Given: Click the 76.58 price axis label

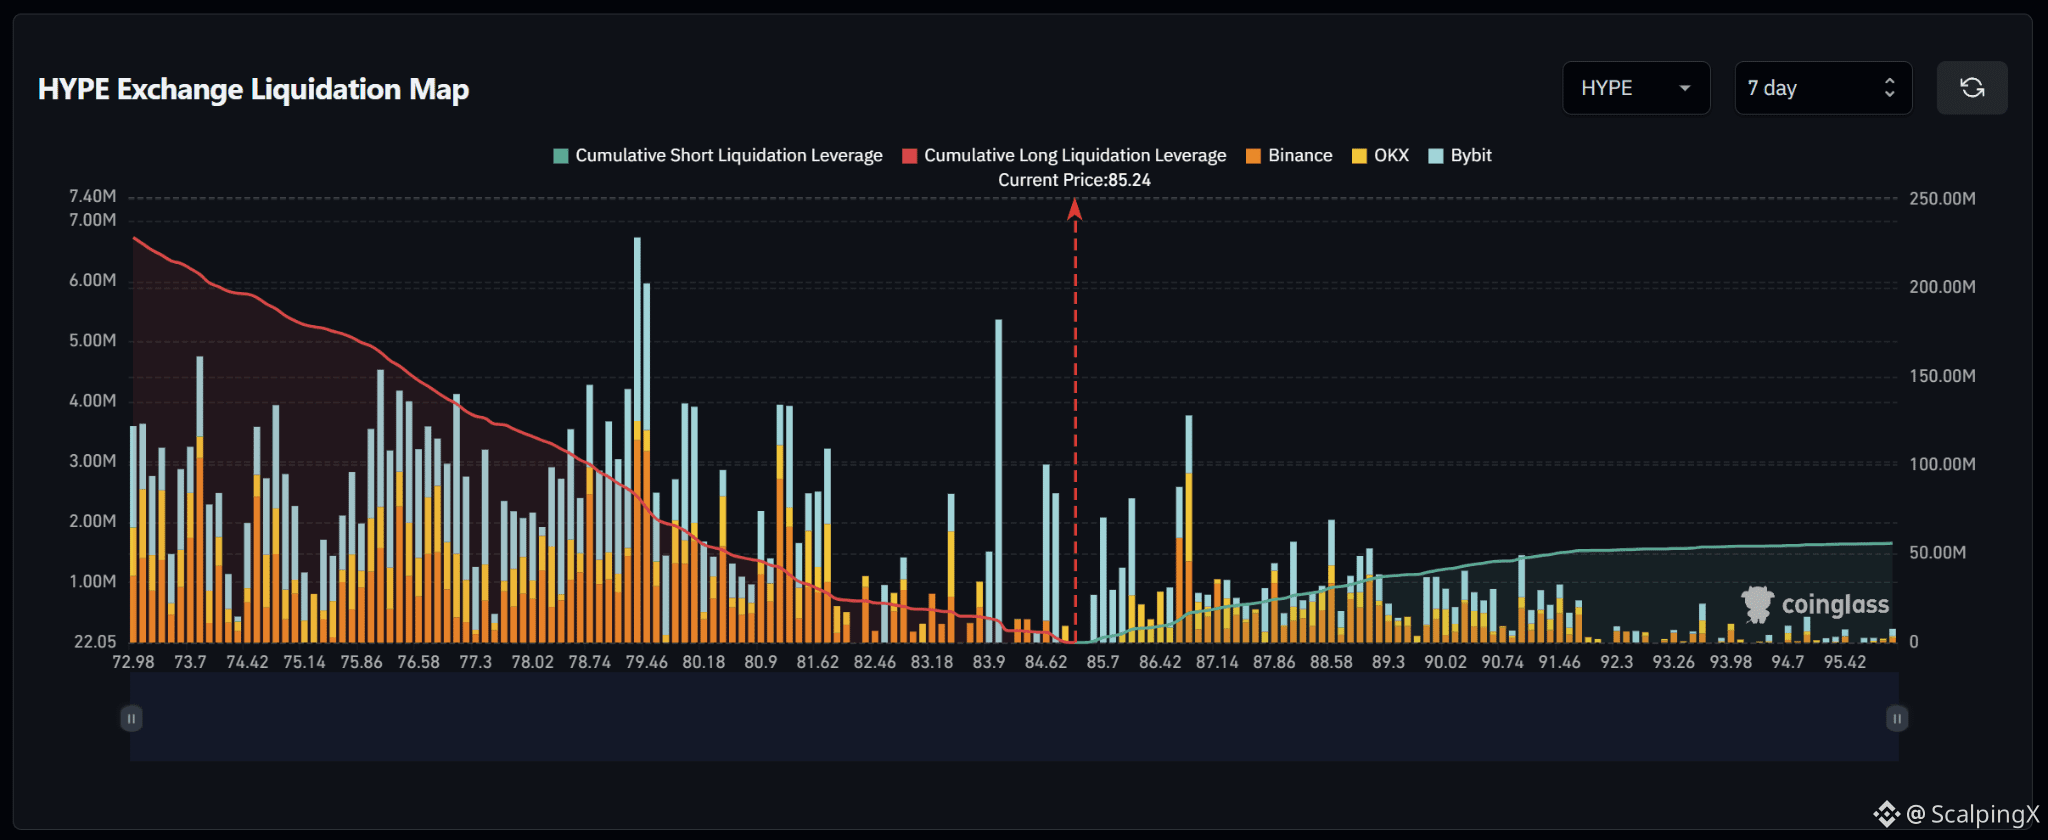Looking at the screenshot, I should coord(418,662).
